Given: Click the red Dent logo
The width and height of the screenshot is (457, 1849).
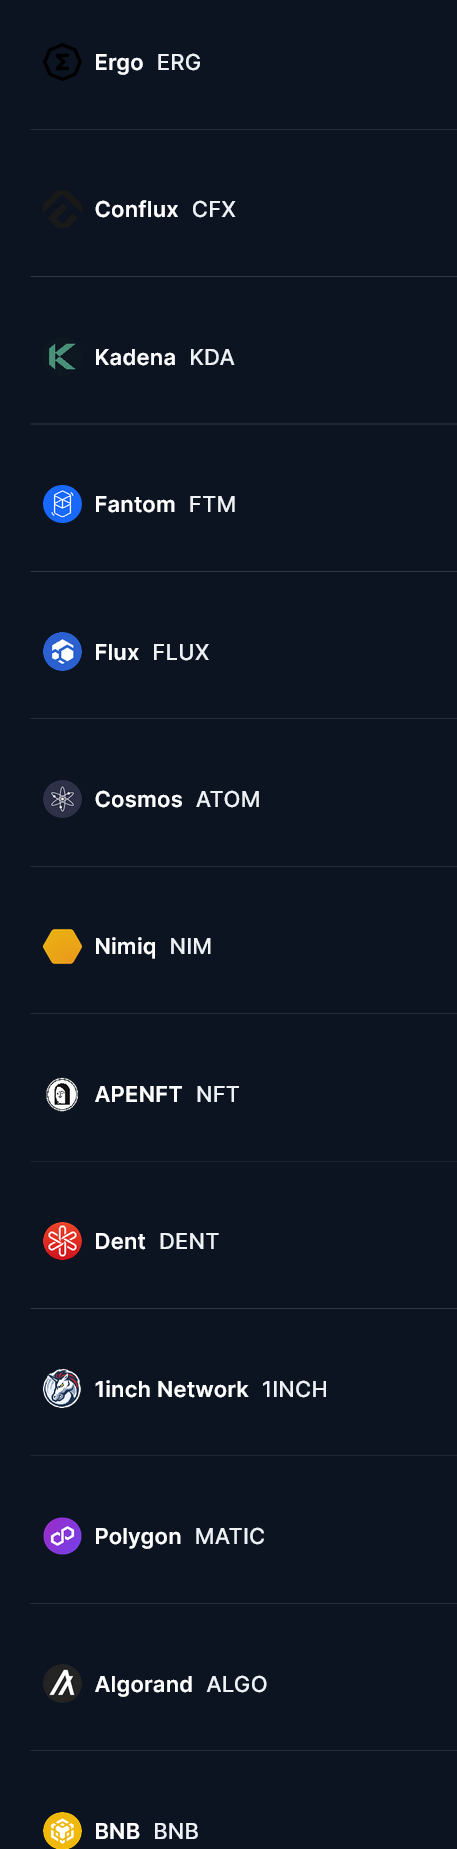Looking at the screenshot, I should tap(62, 1241).
